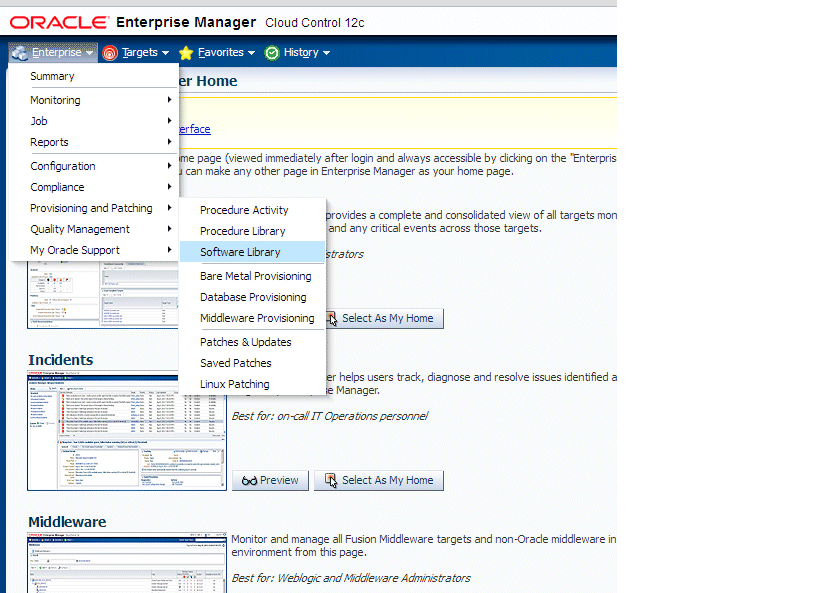The image size is (840, 593).
Task: Click the 'Cloud Control 12c' title text
Action: click(315, 23)
